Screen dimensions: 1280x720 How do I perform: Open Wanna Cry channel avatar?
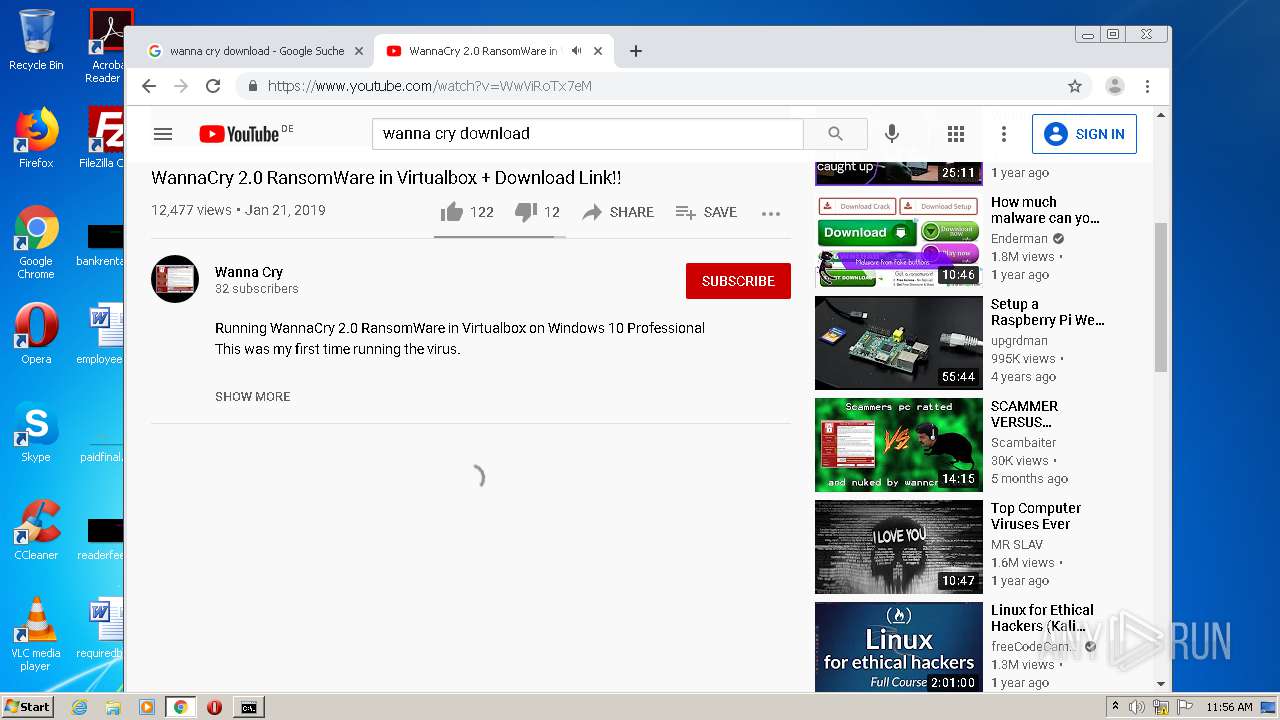175,279
